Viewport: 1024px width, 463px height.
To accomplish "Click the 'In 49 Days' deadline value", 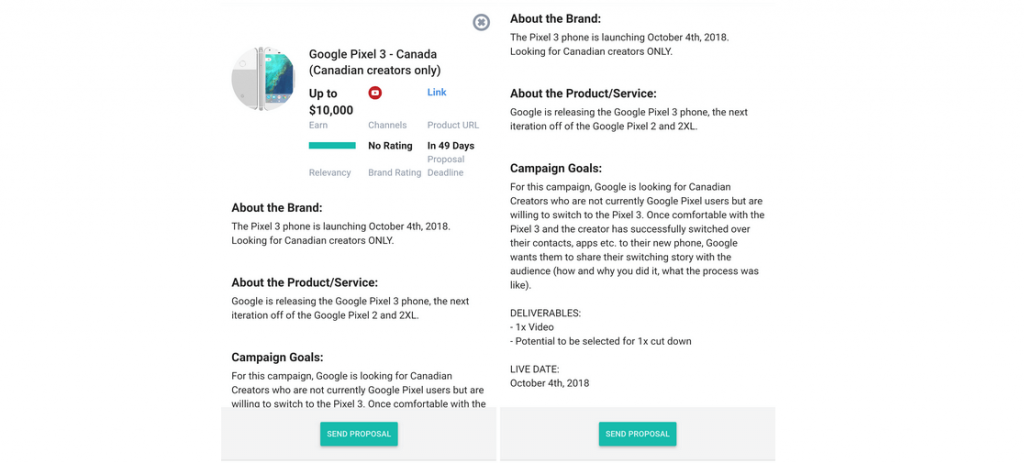I will click(x=450, y=146).
